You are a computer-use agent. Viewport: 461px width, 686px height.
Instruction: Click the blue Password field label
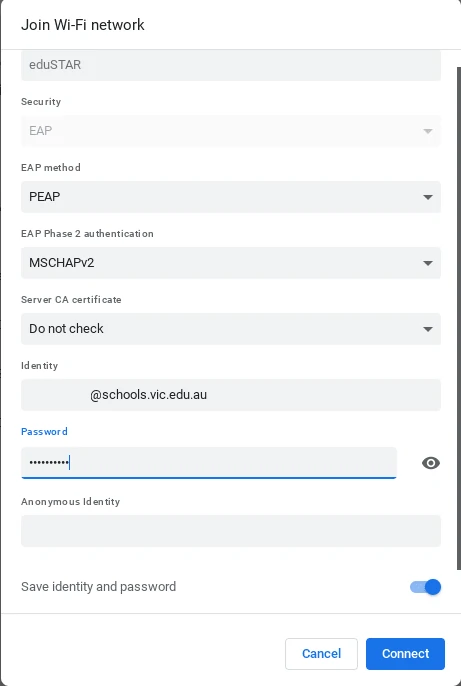point(44,431)
